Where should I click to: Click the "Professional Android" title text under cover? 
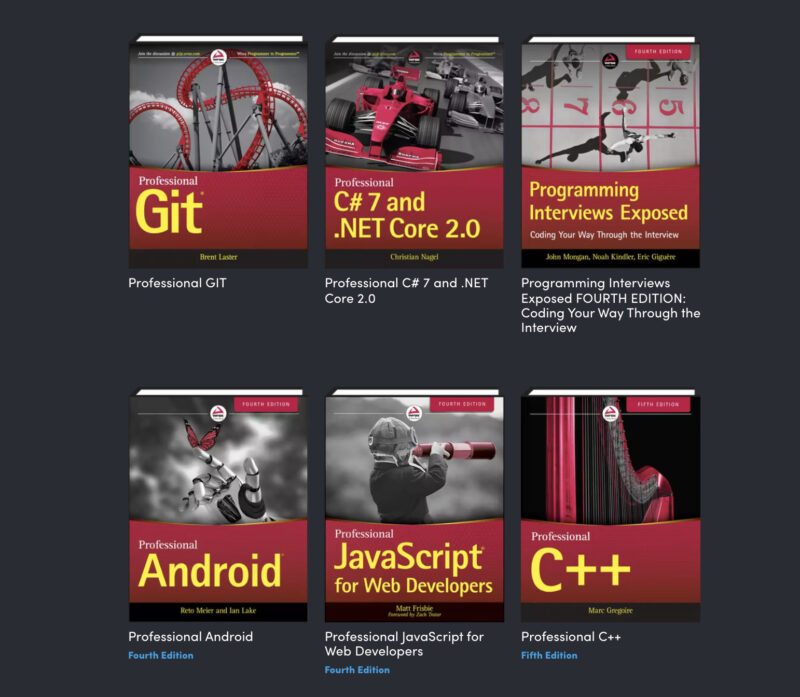point(190,636)
